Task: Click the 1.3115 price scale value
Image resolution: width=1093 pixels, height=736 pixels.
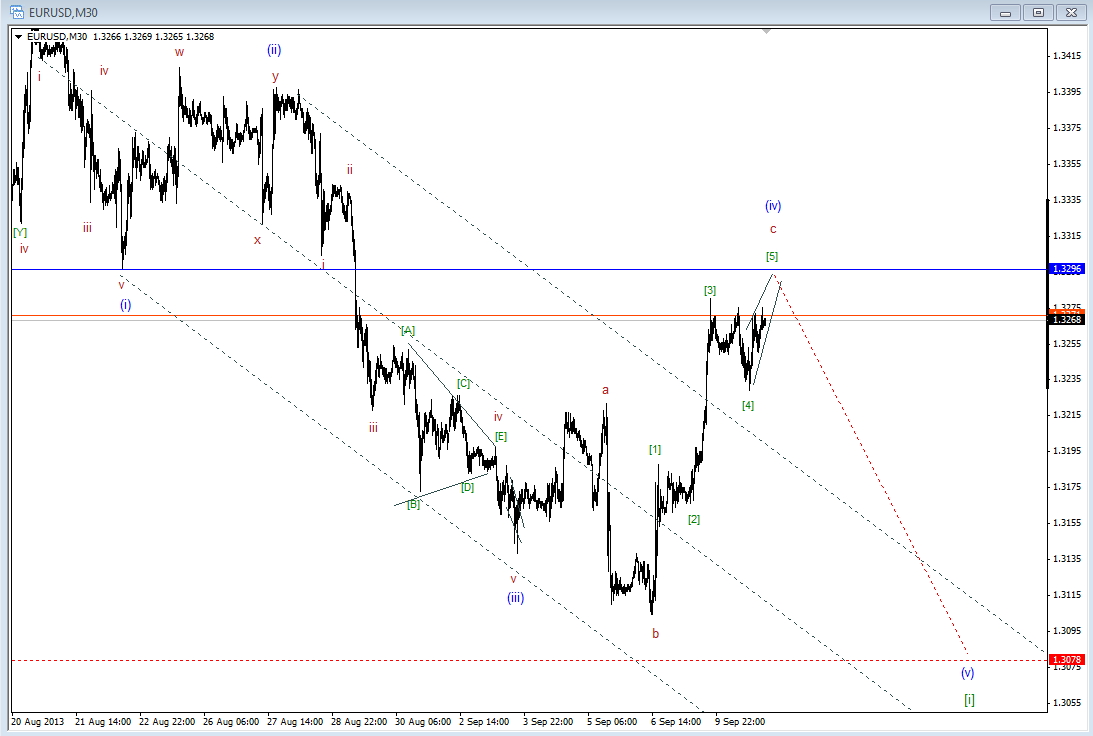Action: point(1067,595)
